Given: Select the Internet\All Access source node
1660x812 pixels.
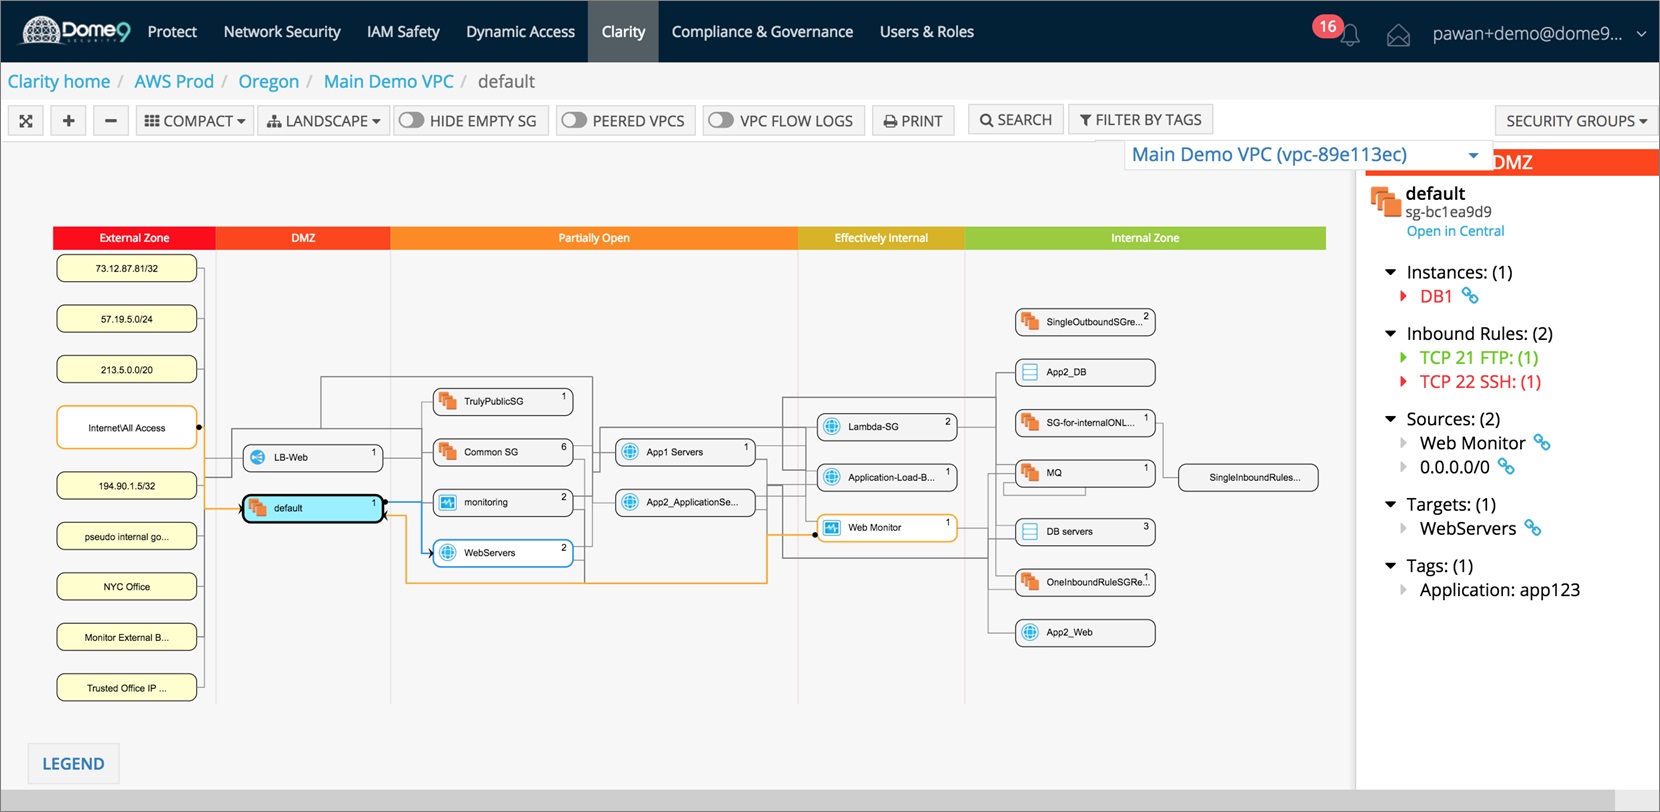Looking at the screenshot, I should 127,427.
